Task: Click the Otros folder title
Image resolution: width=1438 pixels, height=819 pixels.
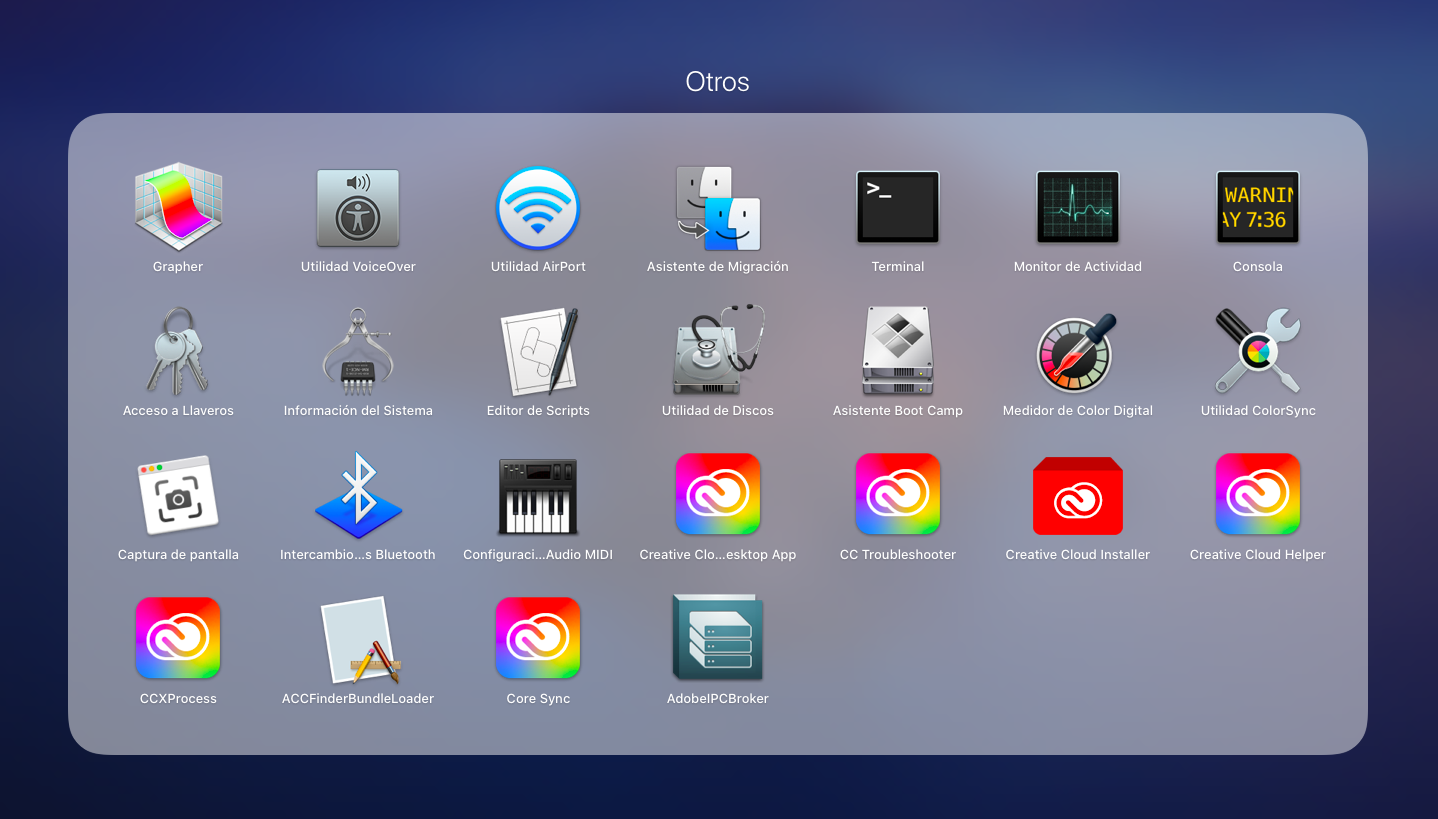Action: (x=717, y=82)
